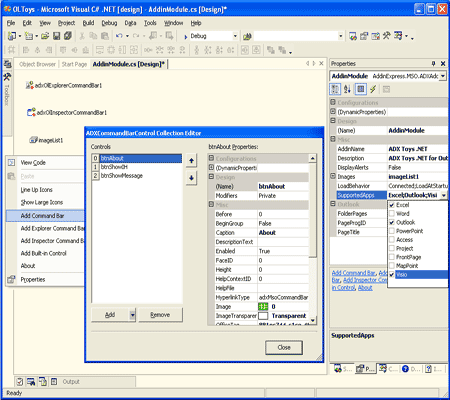
Task: Expand (DynamicProperties) in btnAbout properties
Action: (211, 167)
